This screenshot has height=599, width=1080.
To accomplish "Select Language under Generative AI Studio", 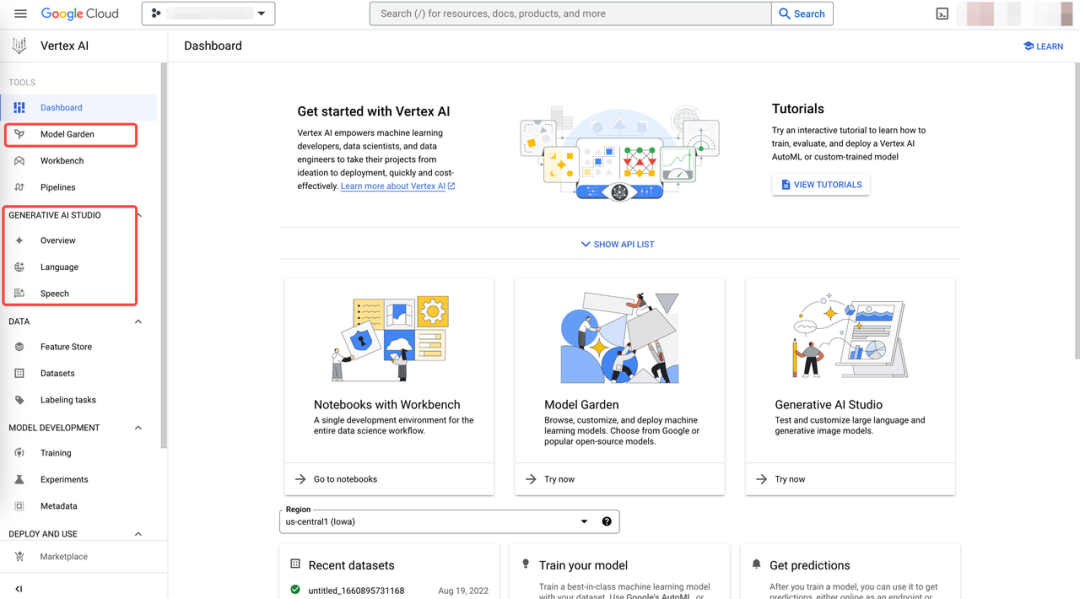I will click(x=59, y=268).
